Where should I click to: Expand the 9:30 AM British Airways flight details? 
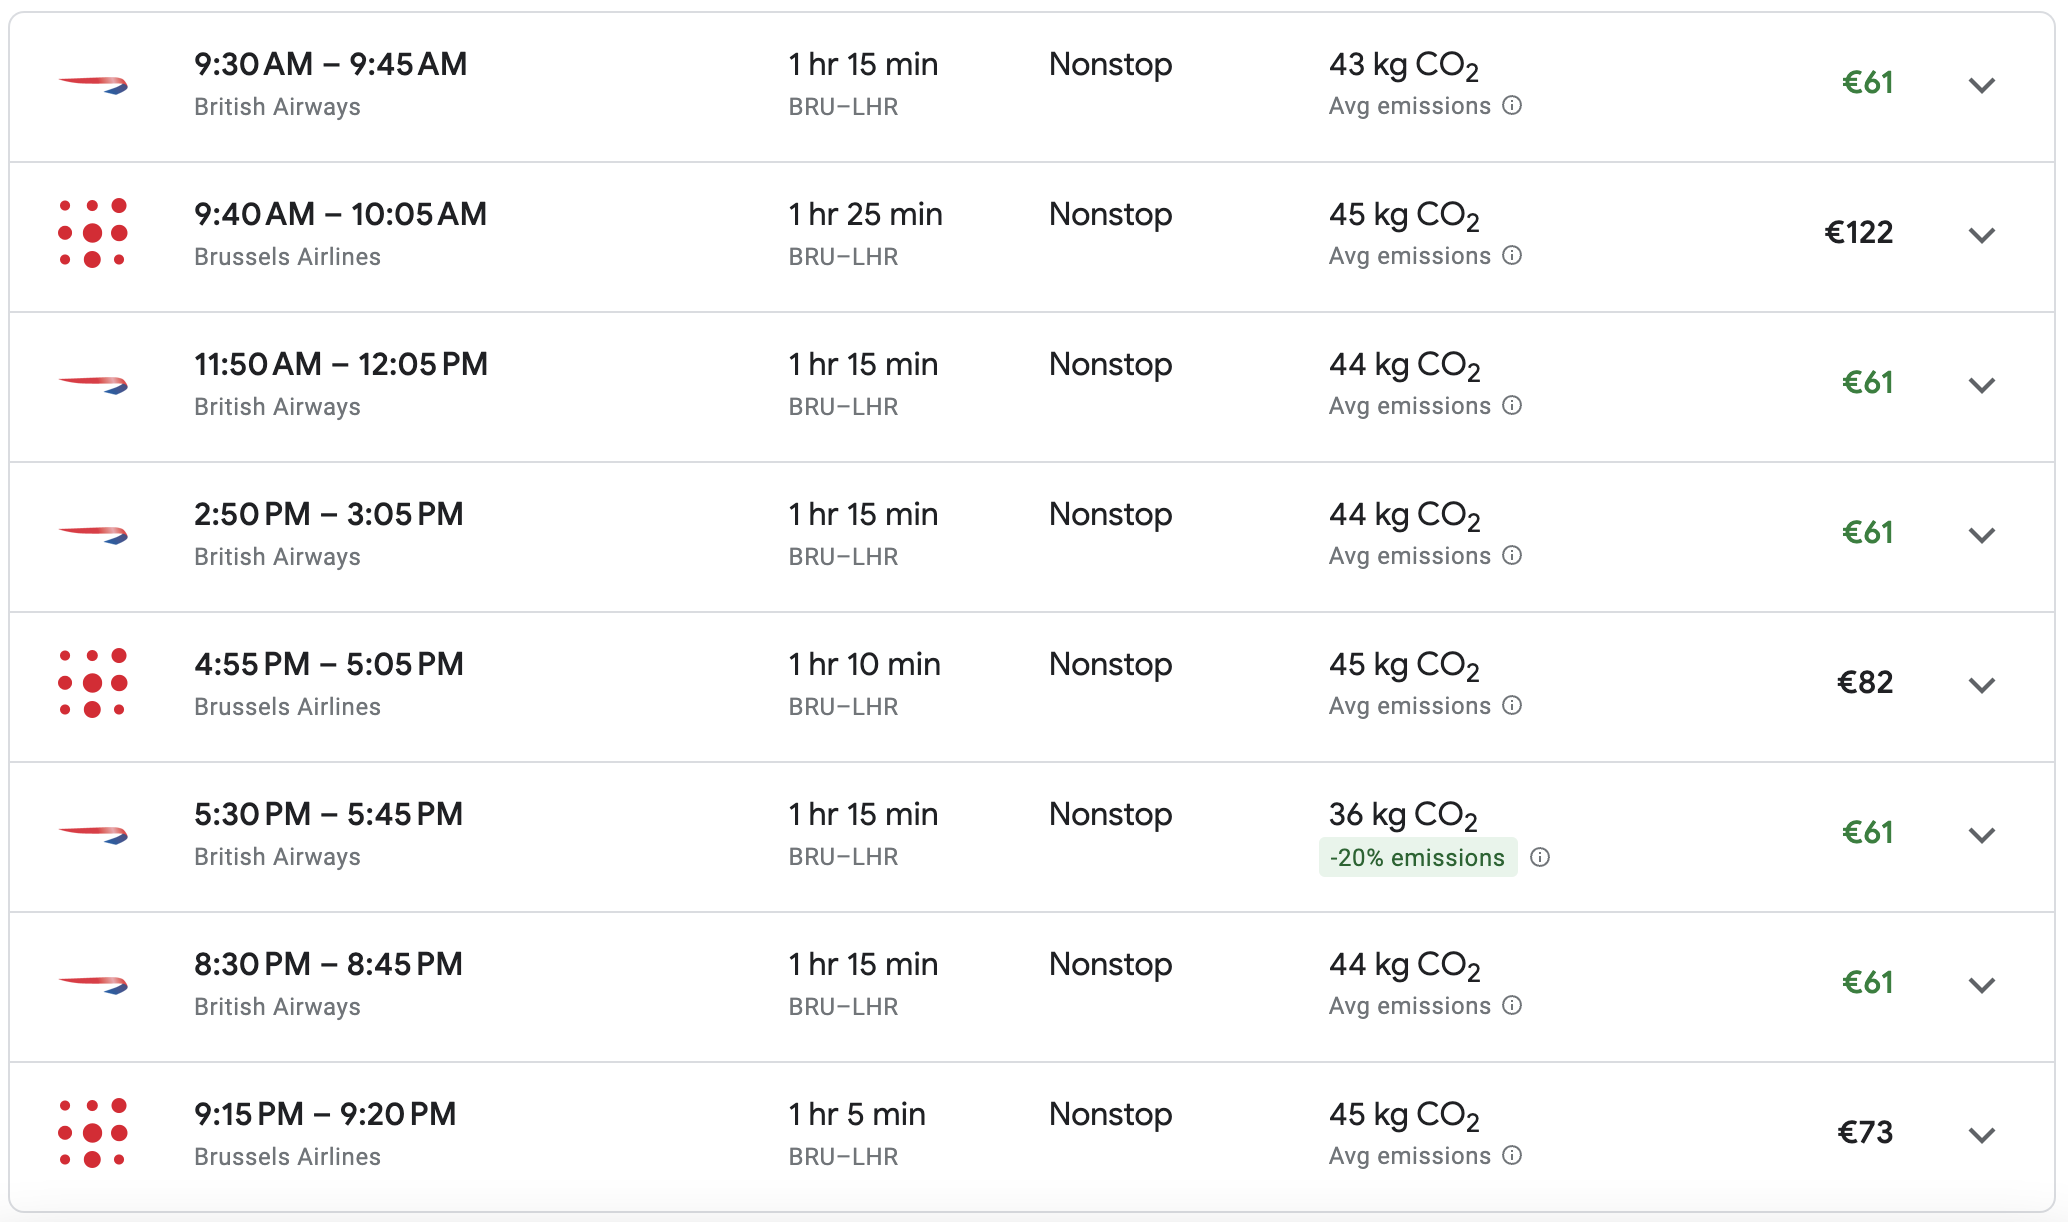[1981, 85]
